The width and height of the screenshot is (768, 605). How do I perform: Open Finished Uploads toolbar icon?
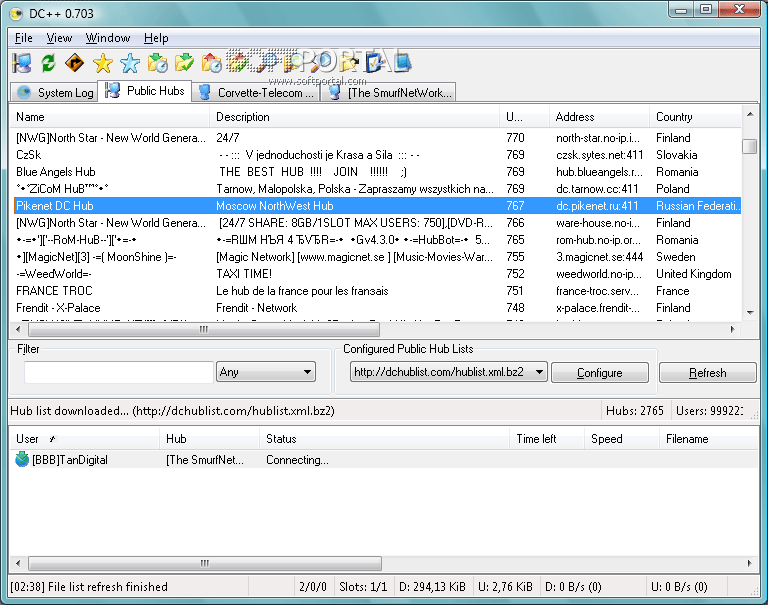[239, 63]
